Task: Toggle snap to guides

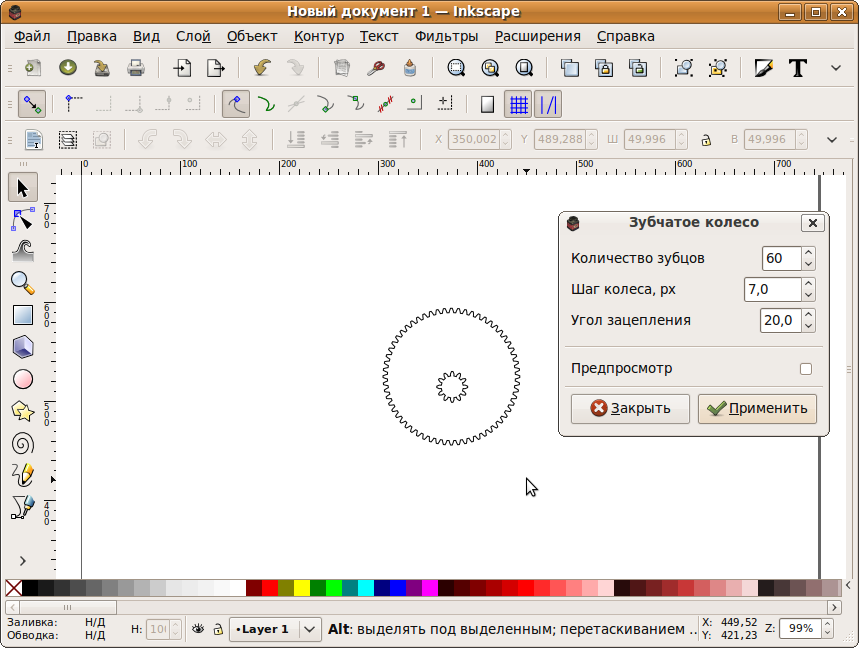Action: point(548,104)
